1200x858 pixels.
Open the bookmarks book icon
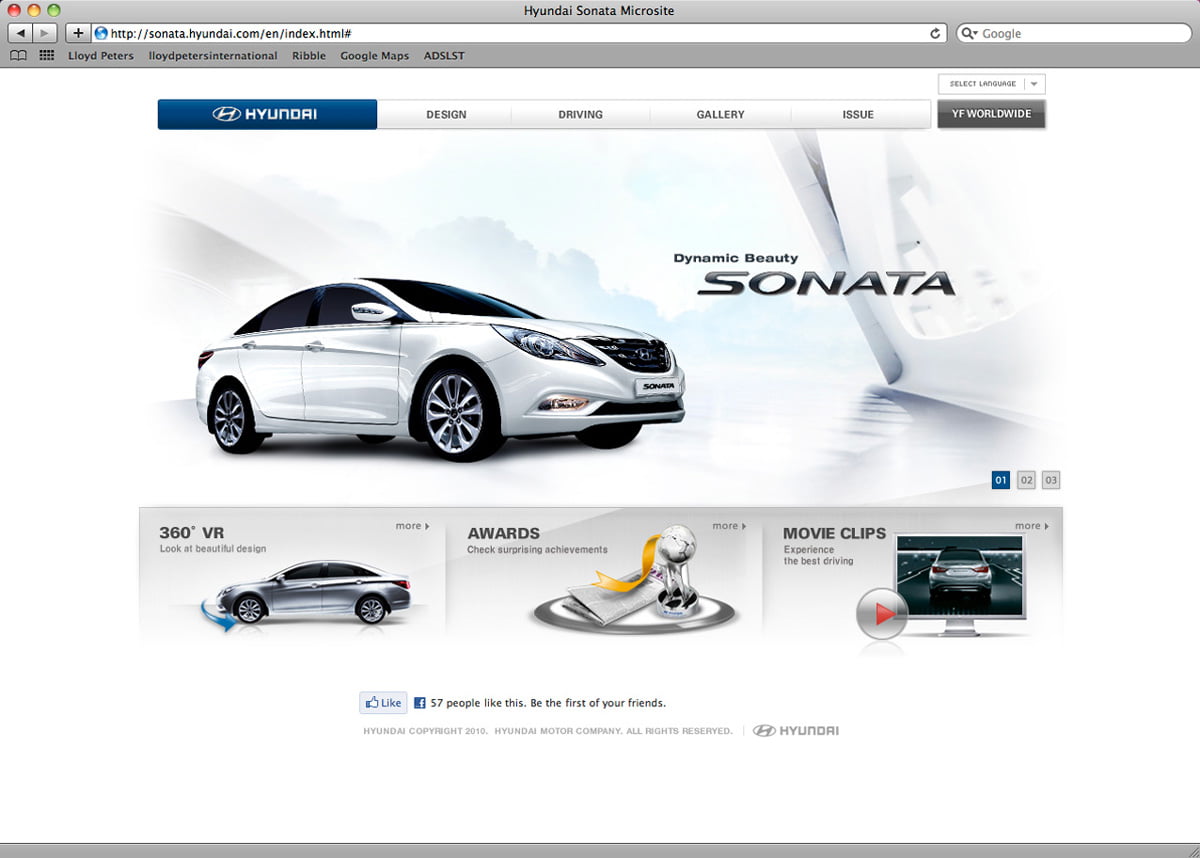pos(18,56)
